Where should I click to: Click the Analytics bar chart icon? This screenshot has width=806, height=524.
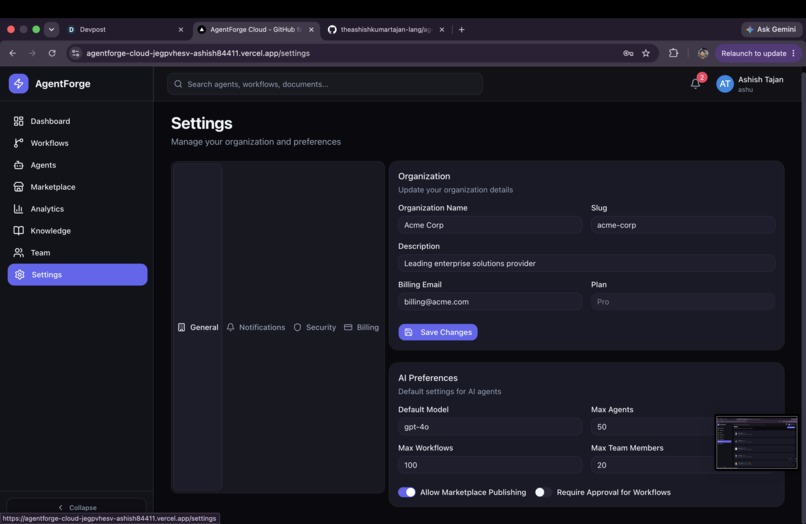point(19,209)
